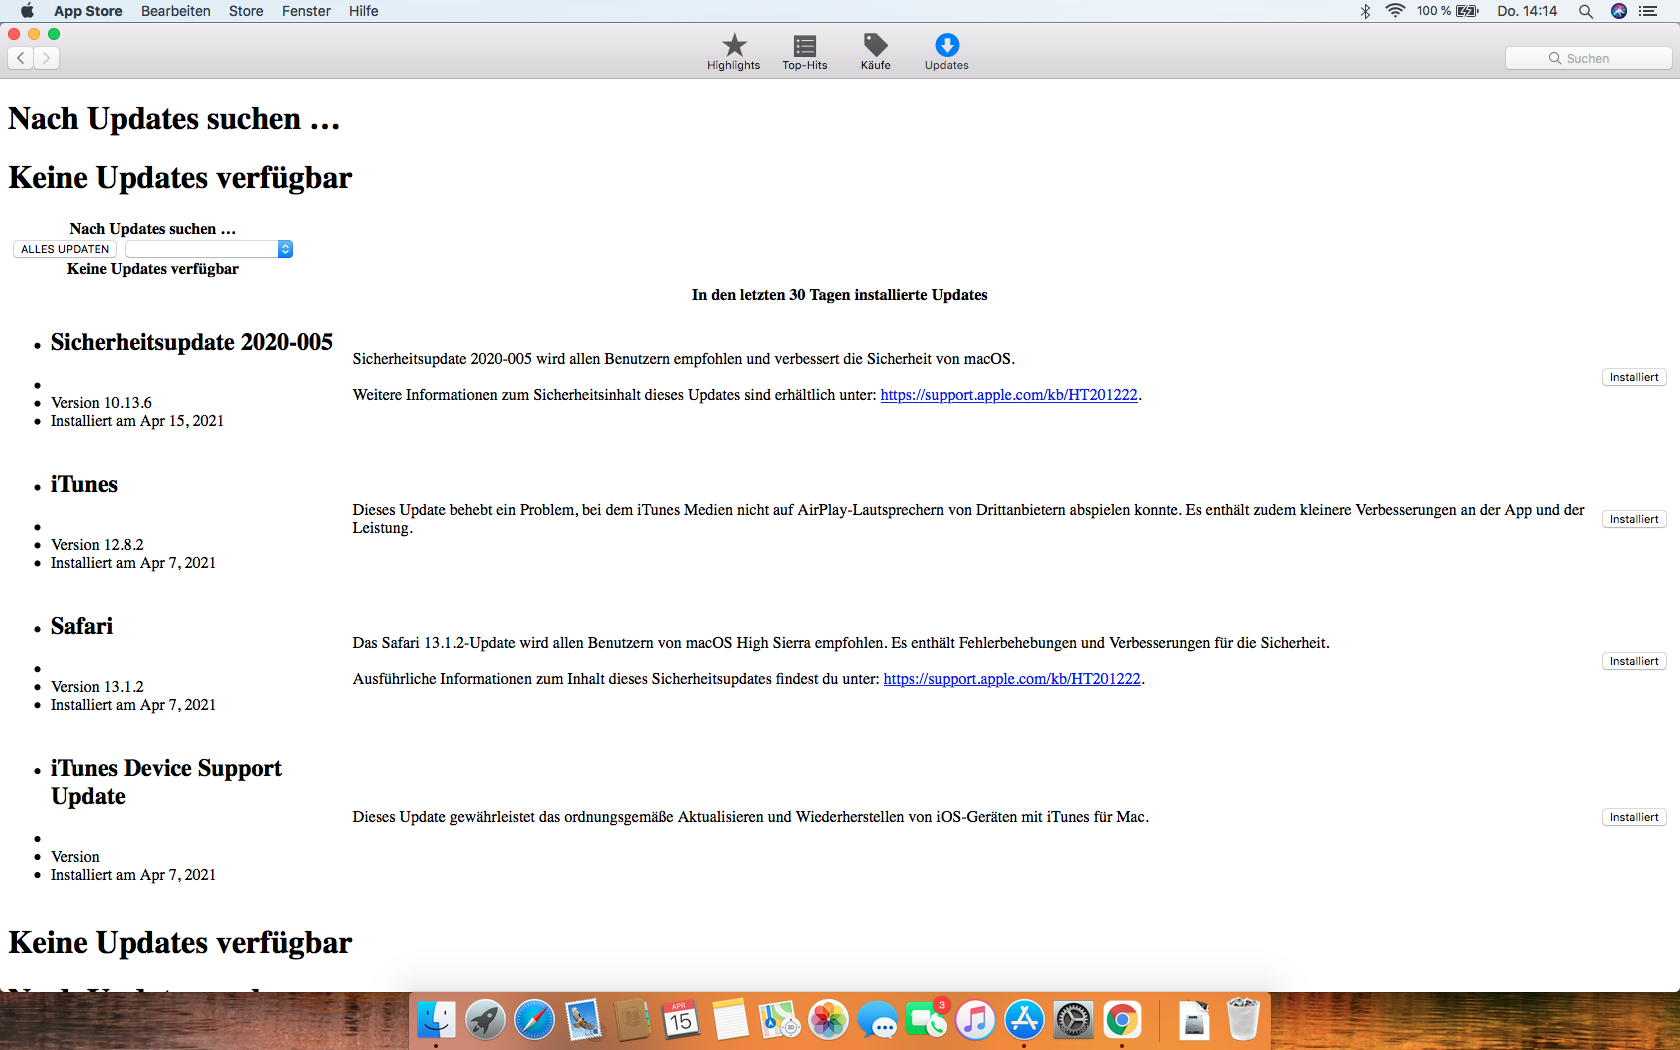
Task: Launch Google Chrome from the Dock
Action: coord(1122,1020)
